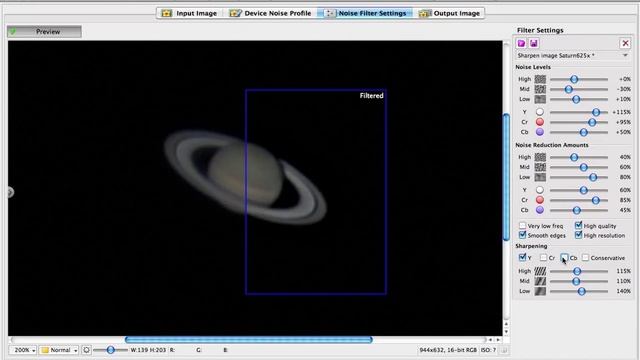The width and height of the screenshot is (640, 360).
Task: Click the collapse arrow on the left image edge
Action: tap(10, 192)
